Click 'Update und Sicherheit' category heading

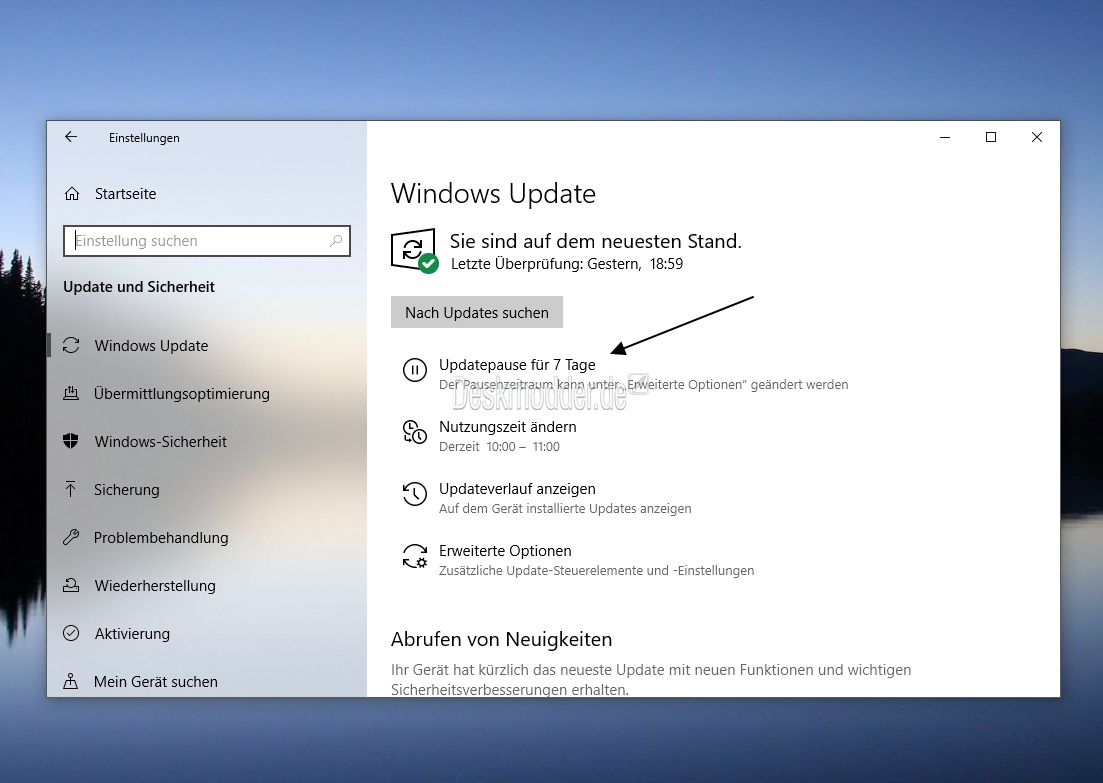click(x=139, y=286)
